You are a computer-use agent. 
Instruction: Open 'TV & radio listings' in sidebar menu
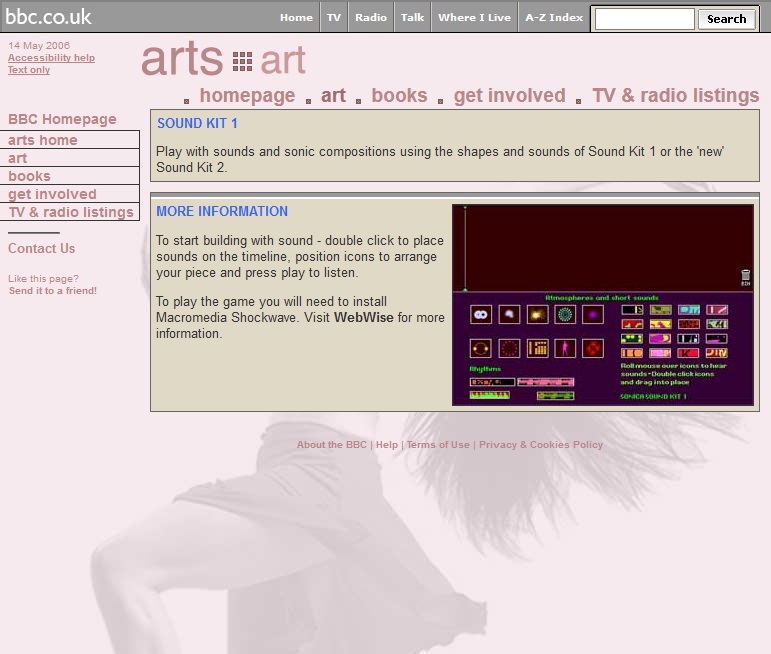click(x=69, y=212)
